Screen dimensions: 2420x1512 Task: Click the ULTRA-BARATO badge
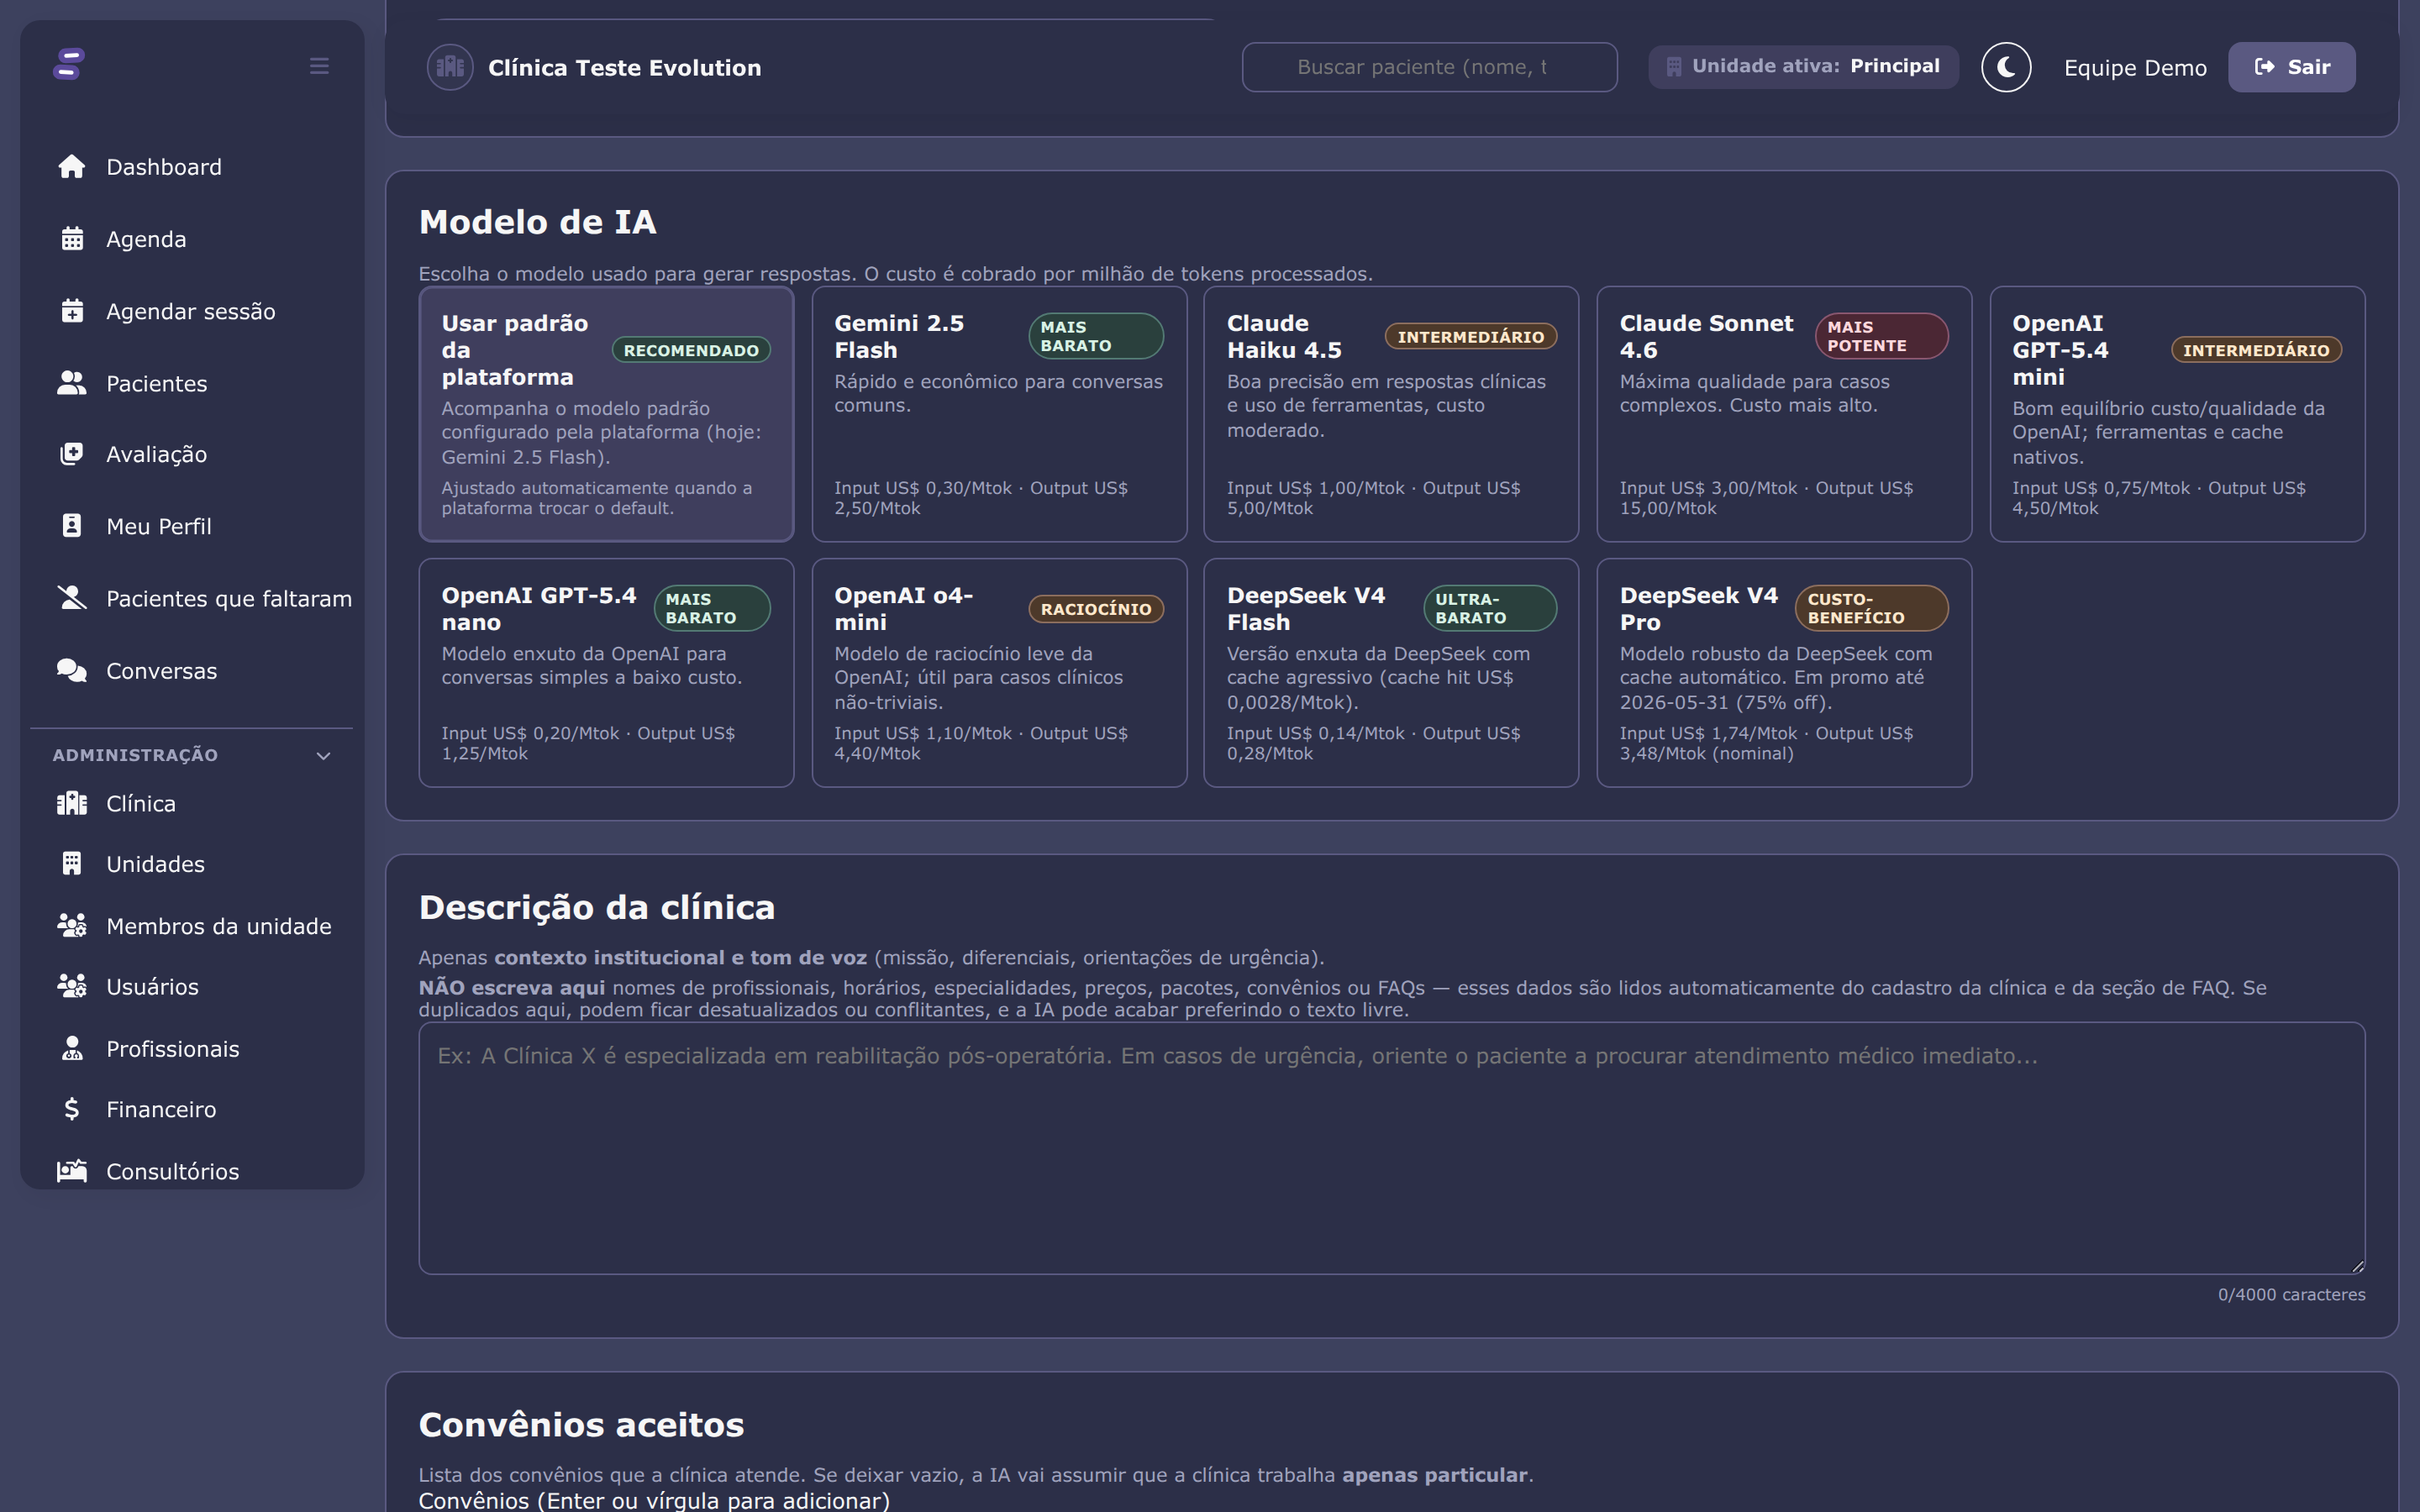click(x=1490, y=608)
